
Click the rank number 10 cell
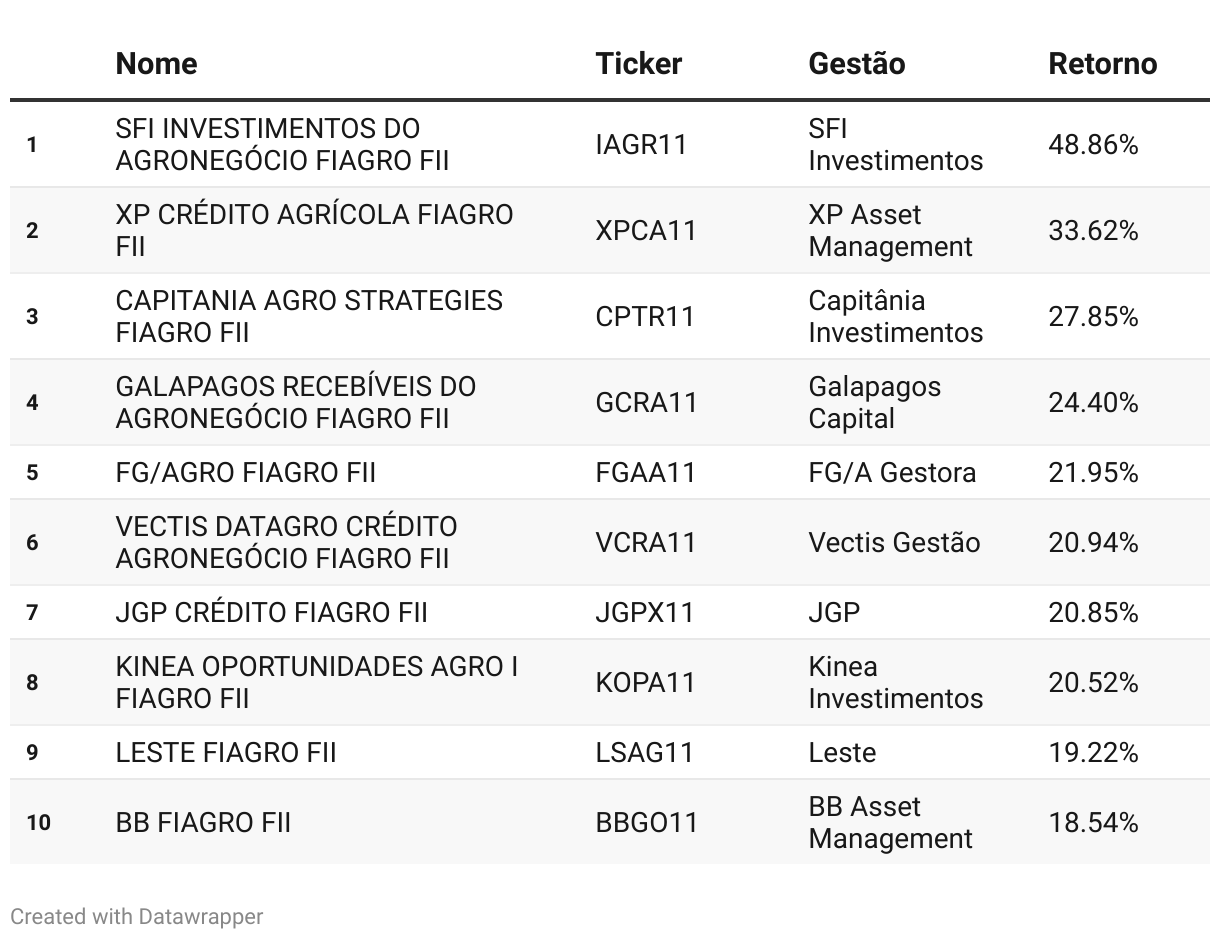[38, 823]
